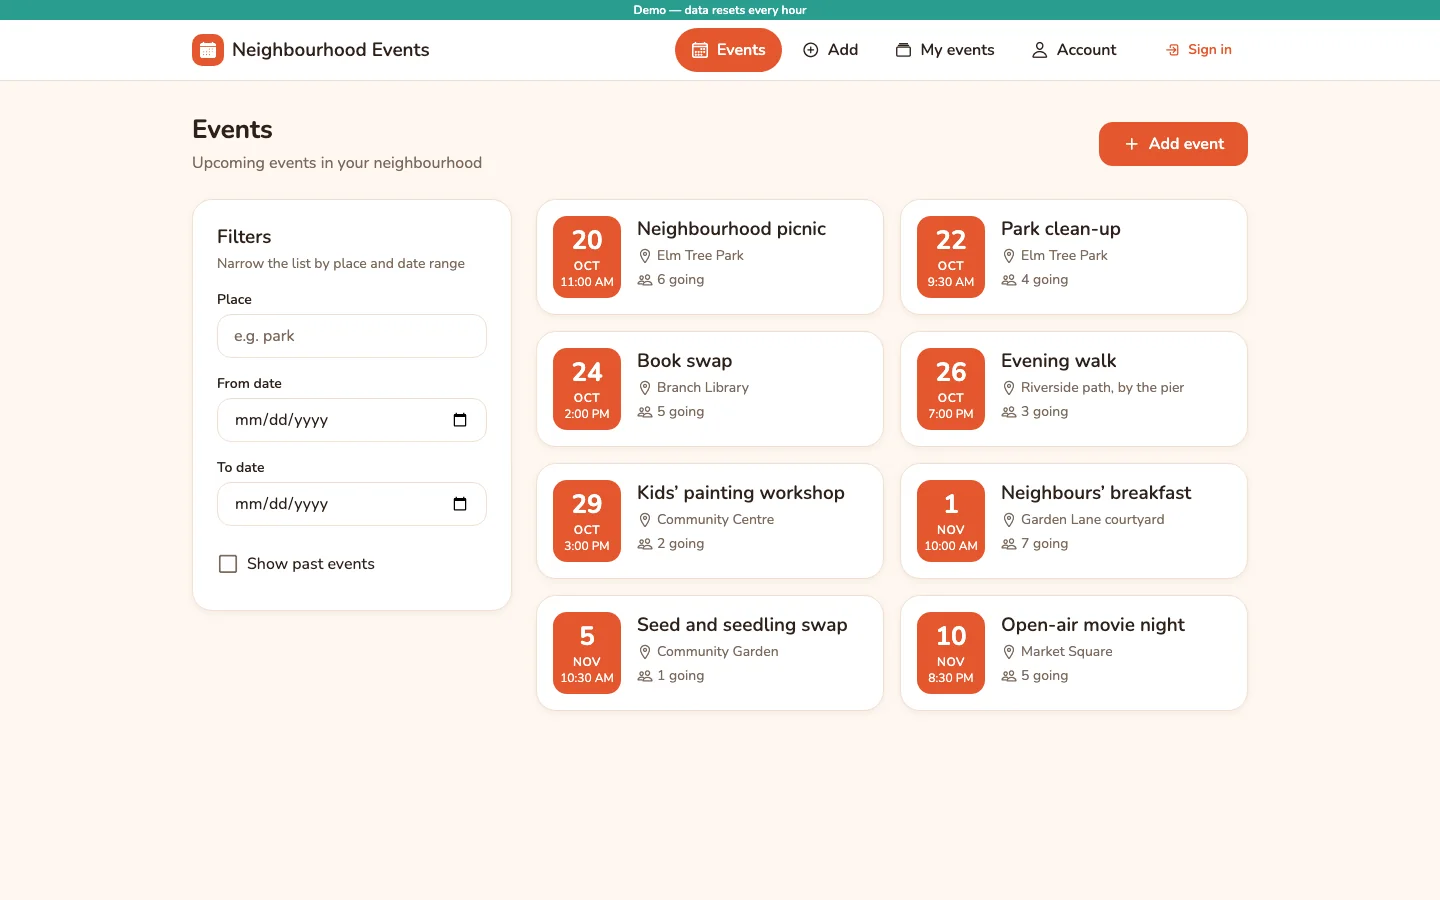The height and width of the screenshot is (900, 1440).
Task: Click the attendees icon on Park clean-up card
Action: tap(1009, 280)
